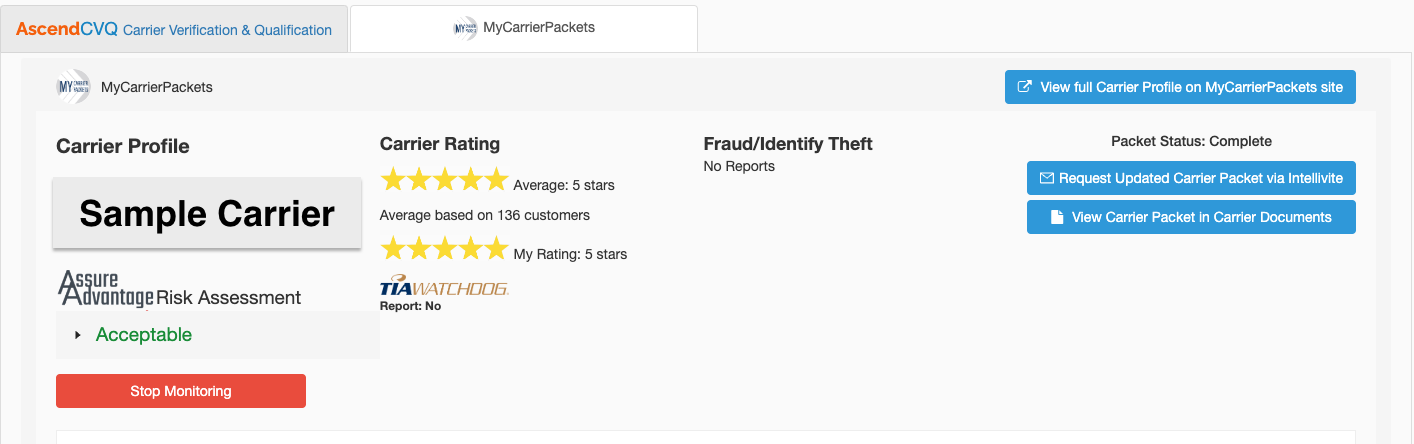The width and height of the screenshot is (1414, 444).
Task: Open View full Carrier Profile on MyCarrierPackets site
Action: click(x=1180, y=87)
